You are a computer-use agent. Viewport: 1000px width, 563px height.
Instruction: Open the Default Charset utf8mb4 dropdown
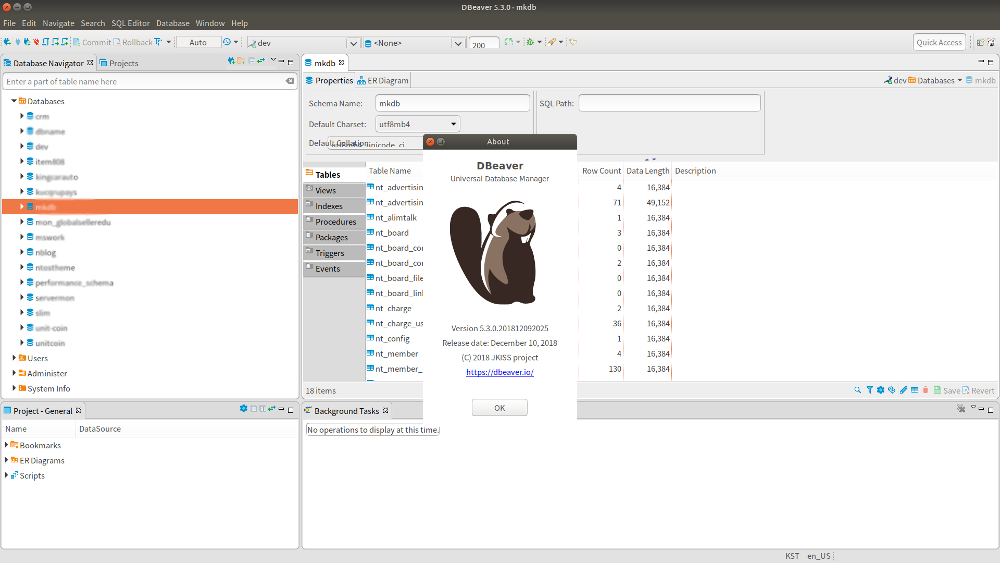(x=417, y=124)
